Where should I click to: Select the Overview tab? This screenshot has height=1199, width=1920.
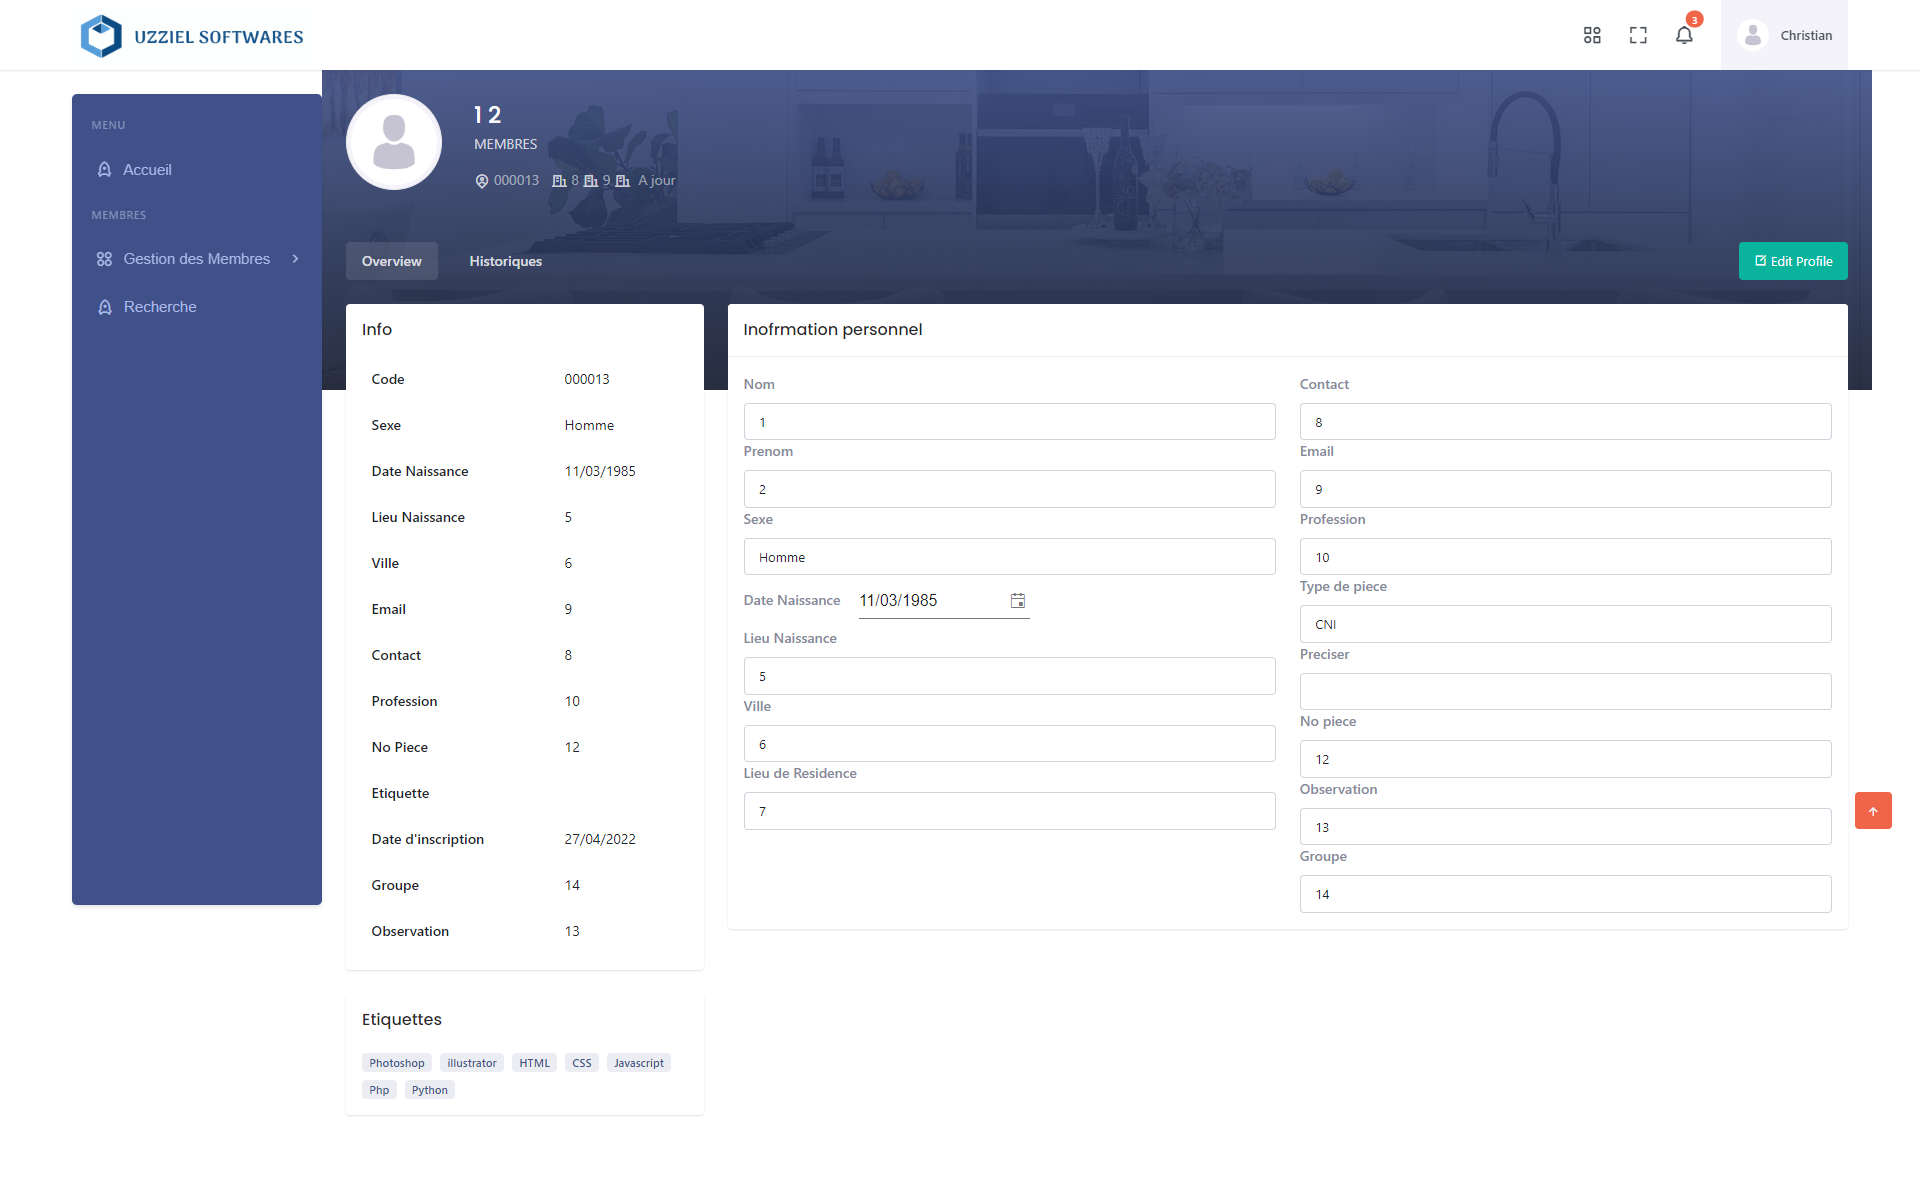[x=391, y=261]
